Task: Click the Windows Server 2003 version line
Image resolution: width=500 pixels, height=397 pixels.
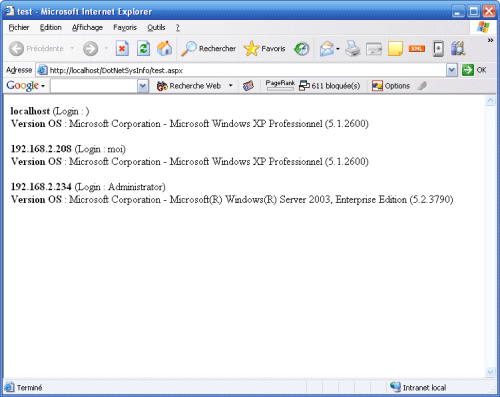Action: coord(232,199)
